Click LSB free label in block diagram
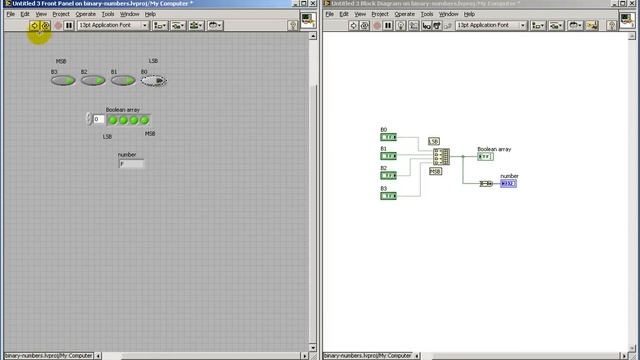 (434, 141)
